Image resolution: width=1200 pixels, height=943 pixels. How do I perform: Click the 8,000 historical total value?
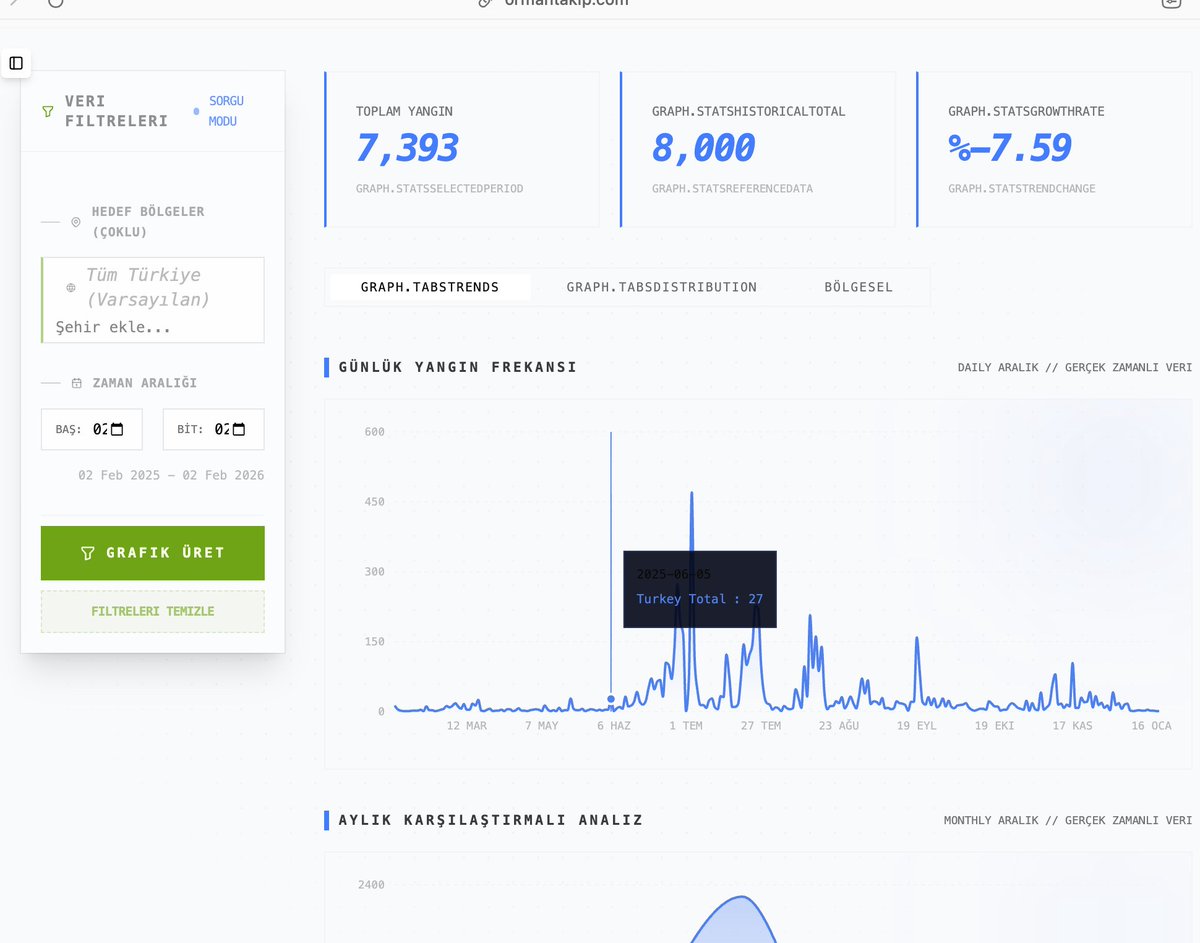tap(703, 148)
